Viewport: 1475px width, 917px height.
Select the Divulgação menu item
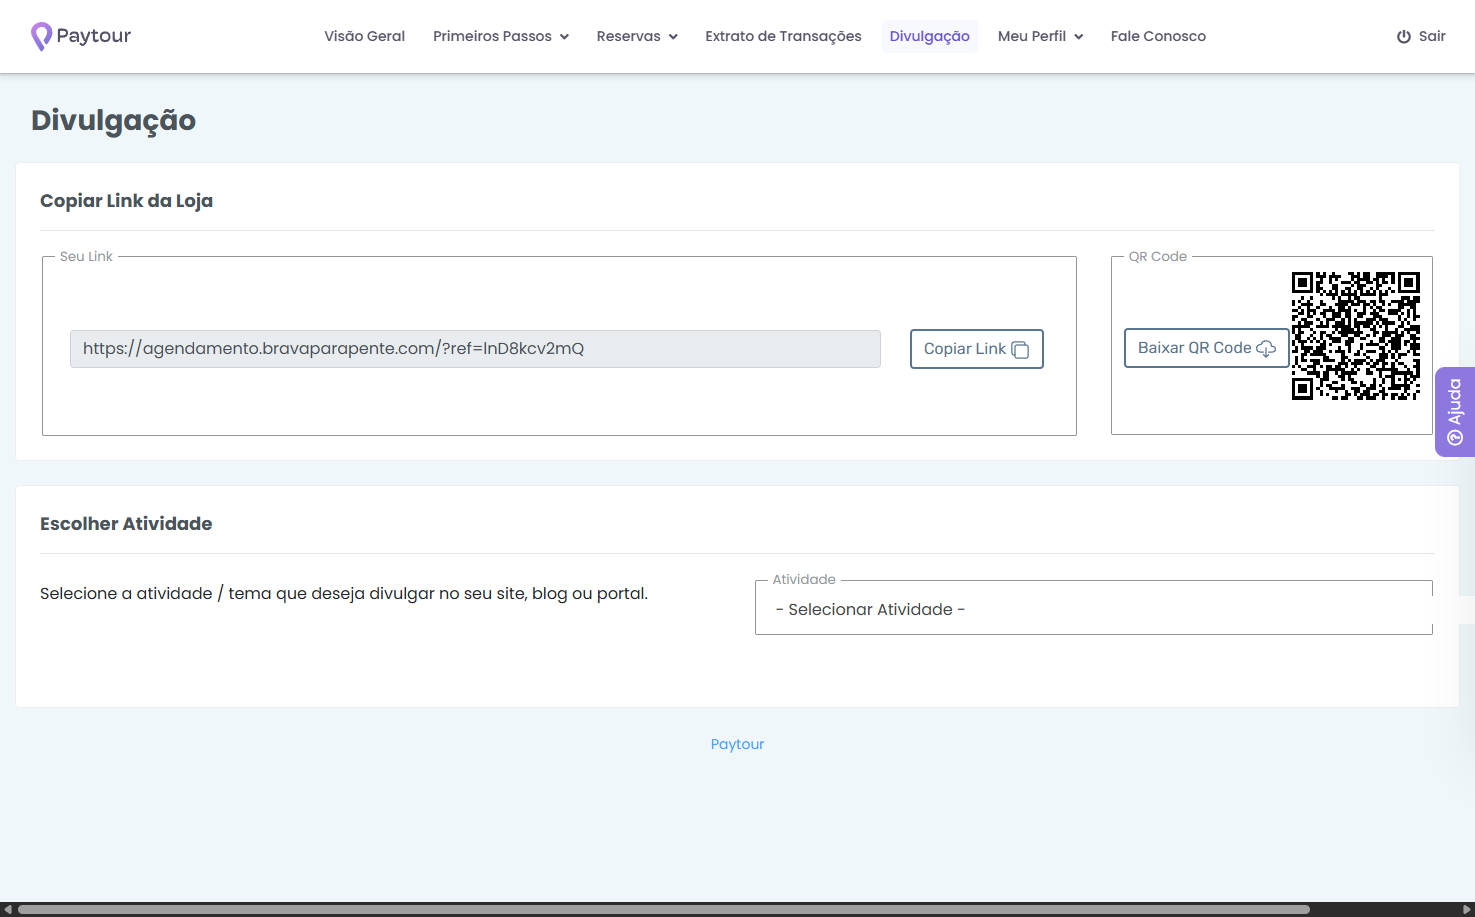coord(930,36)
